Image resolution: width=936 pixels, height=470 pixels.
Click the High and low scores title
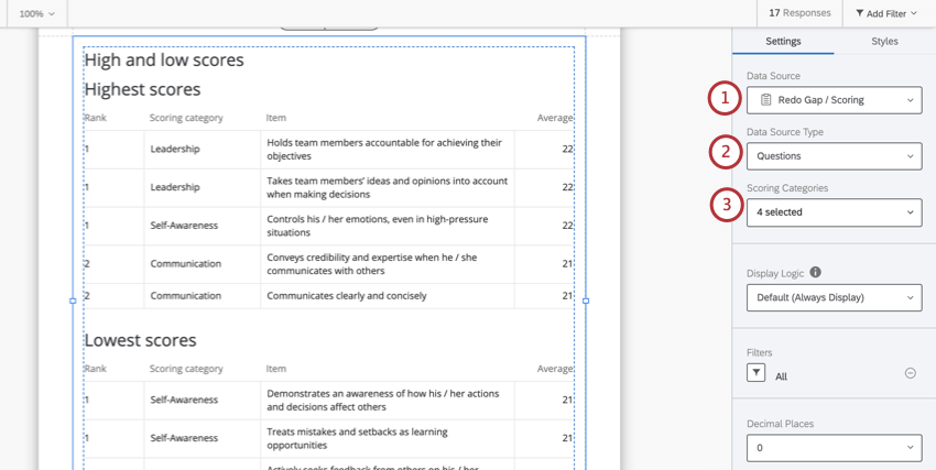[164, 60]
